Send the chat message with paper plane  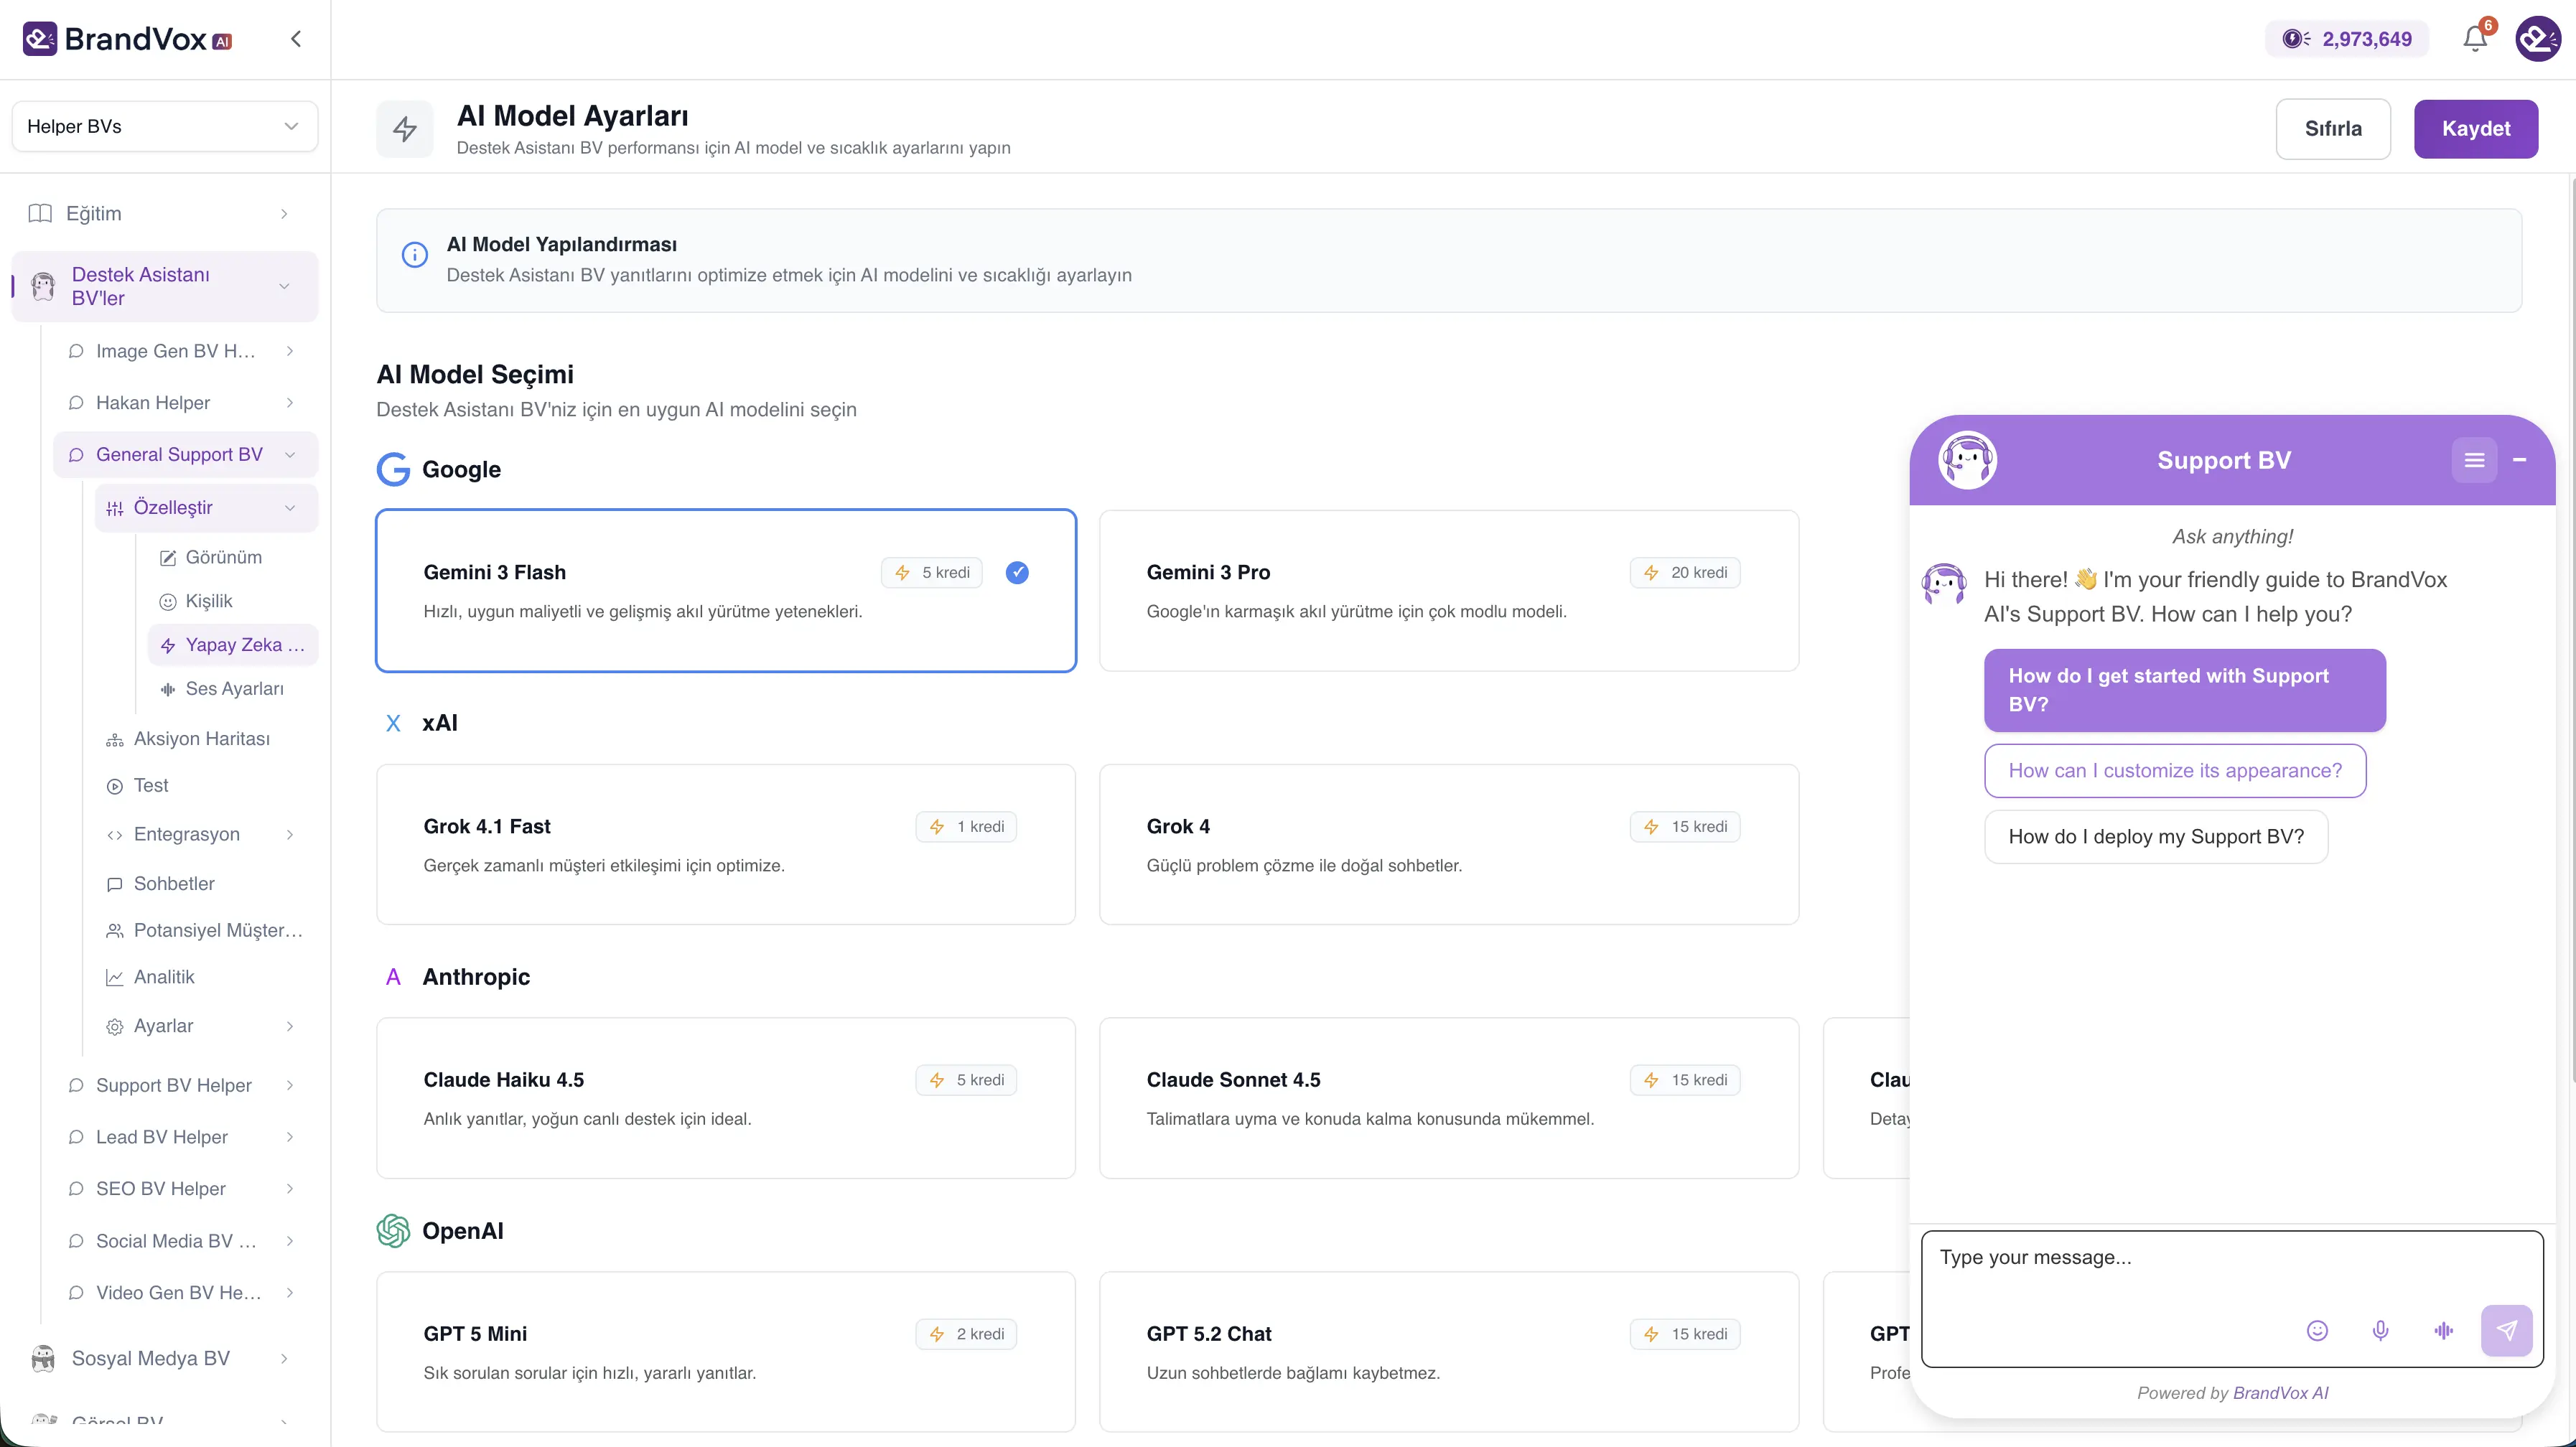[x=2506, y=1330]
